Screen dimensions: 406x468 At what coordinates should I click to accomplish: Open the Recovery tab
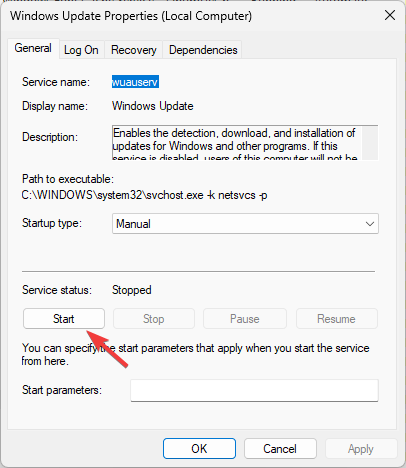tap(134, 50)
